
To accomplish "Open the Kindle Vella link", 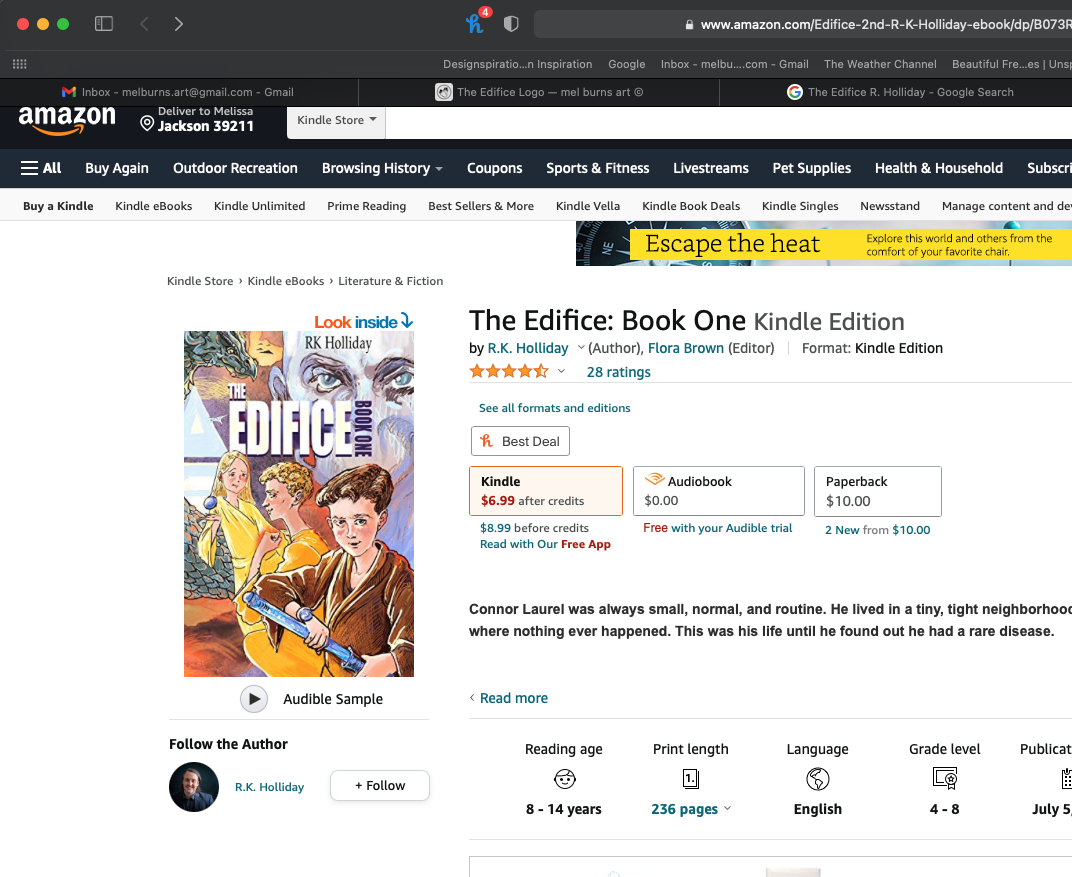I will (588, 206).
